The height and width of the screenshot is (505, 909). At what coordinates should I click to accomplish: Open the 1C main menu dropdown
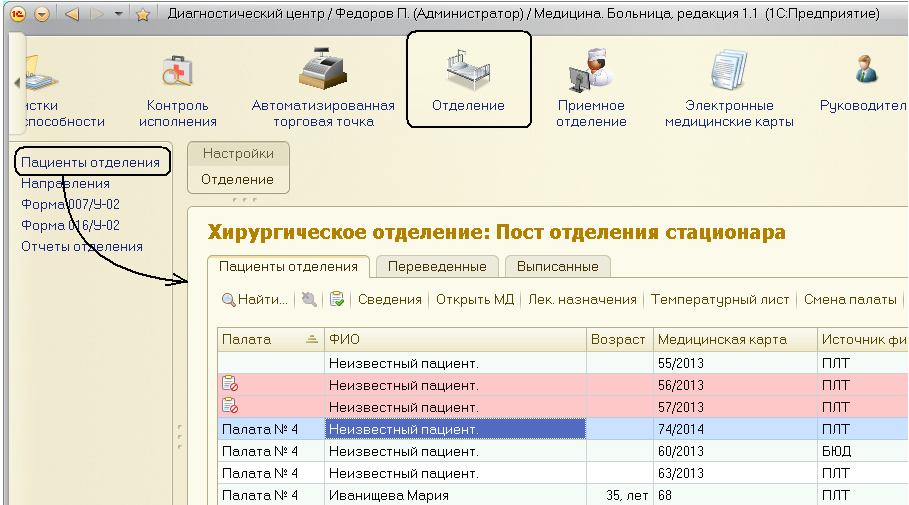tap(41, 15)
